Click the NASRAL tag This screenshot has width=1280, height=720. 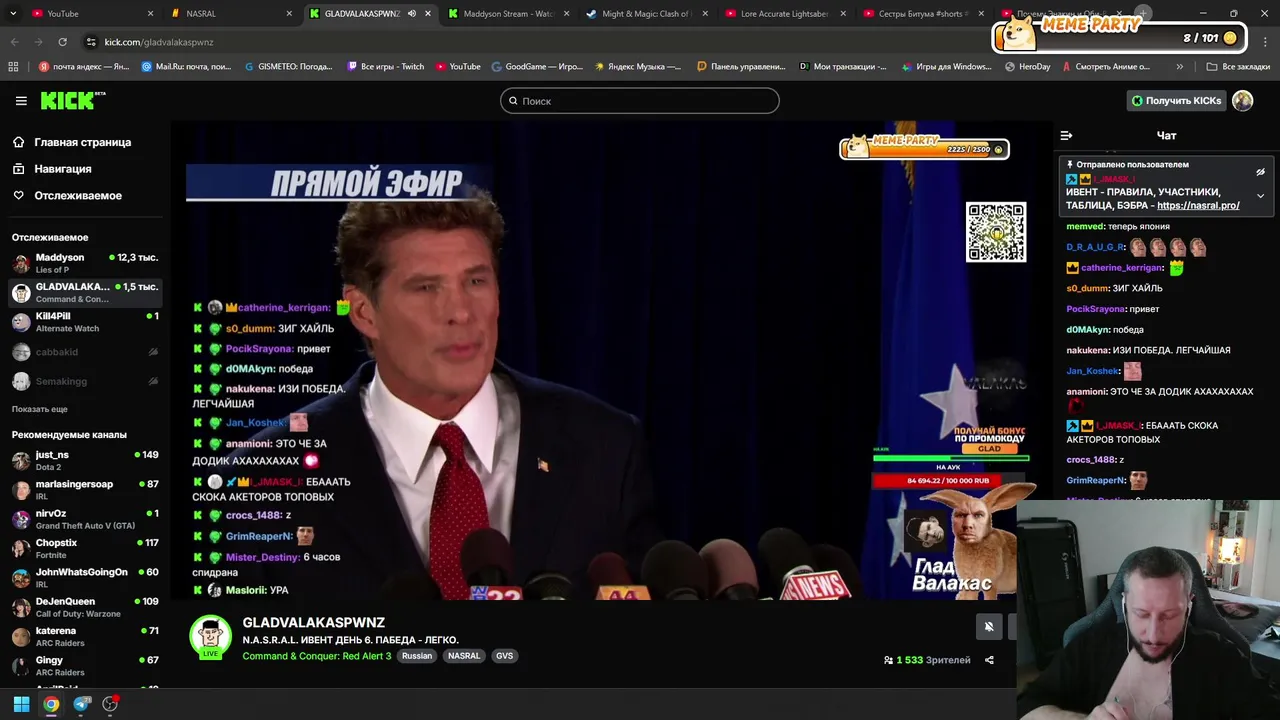point(464,656)
